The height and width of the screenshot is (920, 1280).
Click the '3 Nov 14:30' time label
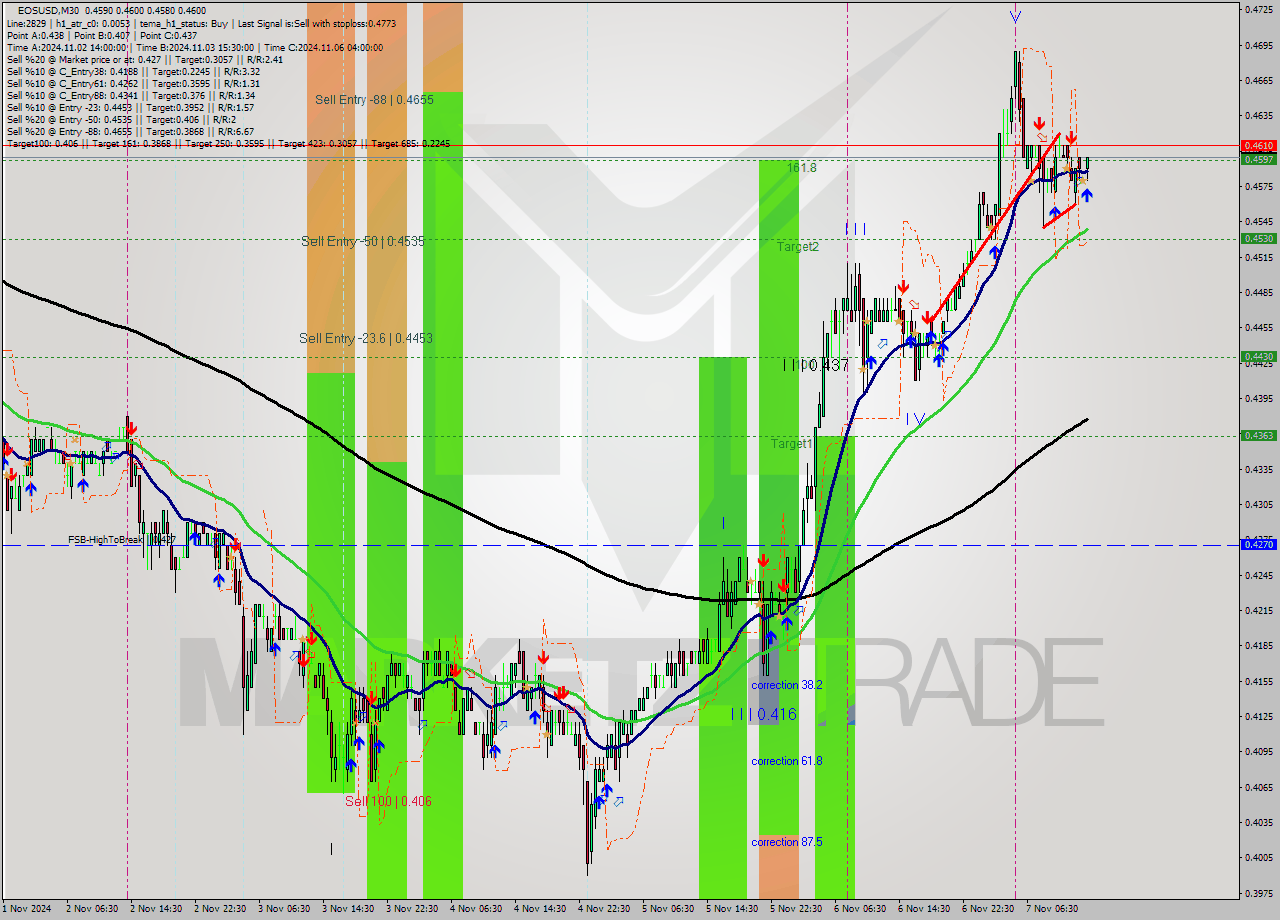point(348,909)
